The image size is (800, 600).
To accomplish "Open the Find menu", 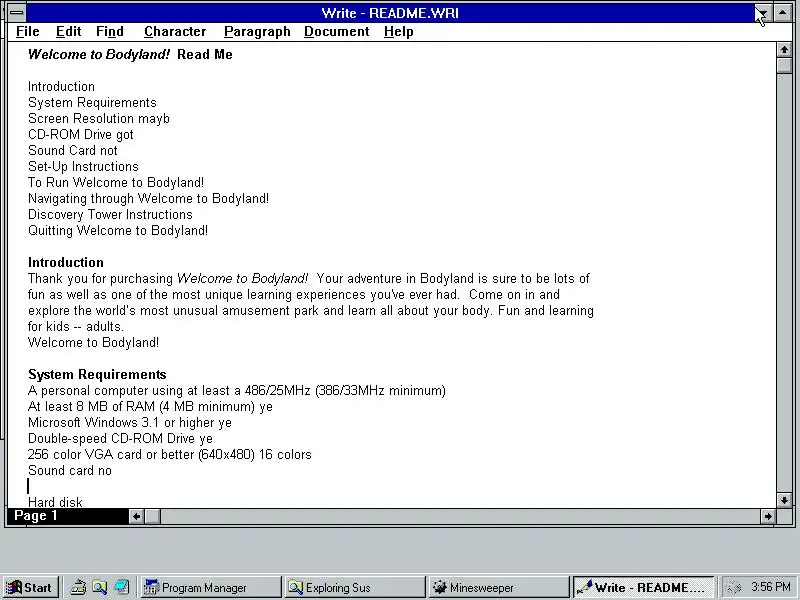I will [x=110, y=32].
